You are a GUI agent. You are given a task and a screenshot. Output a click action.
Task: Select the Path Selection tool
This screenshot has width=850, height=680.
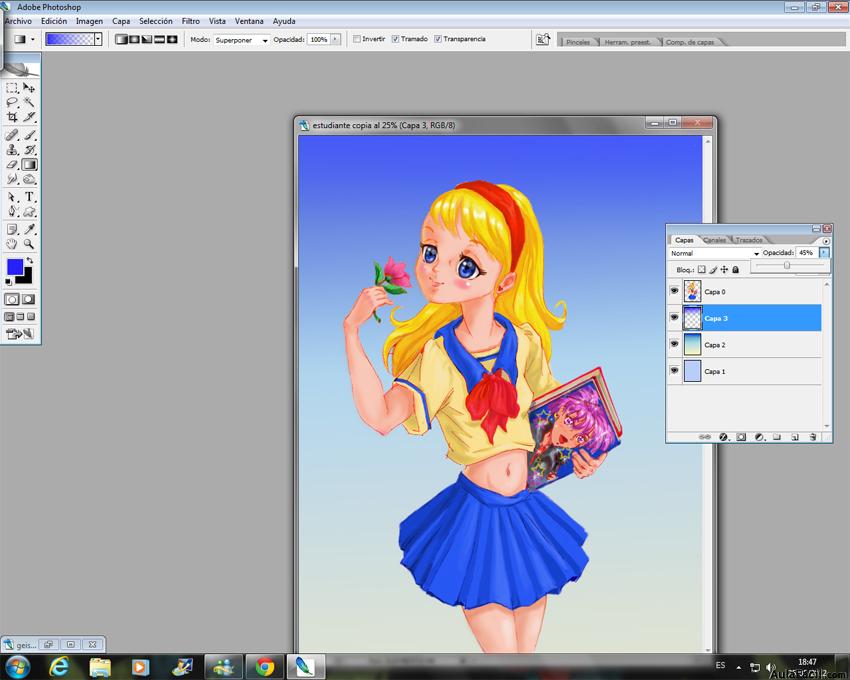tap(12, 197)
